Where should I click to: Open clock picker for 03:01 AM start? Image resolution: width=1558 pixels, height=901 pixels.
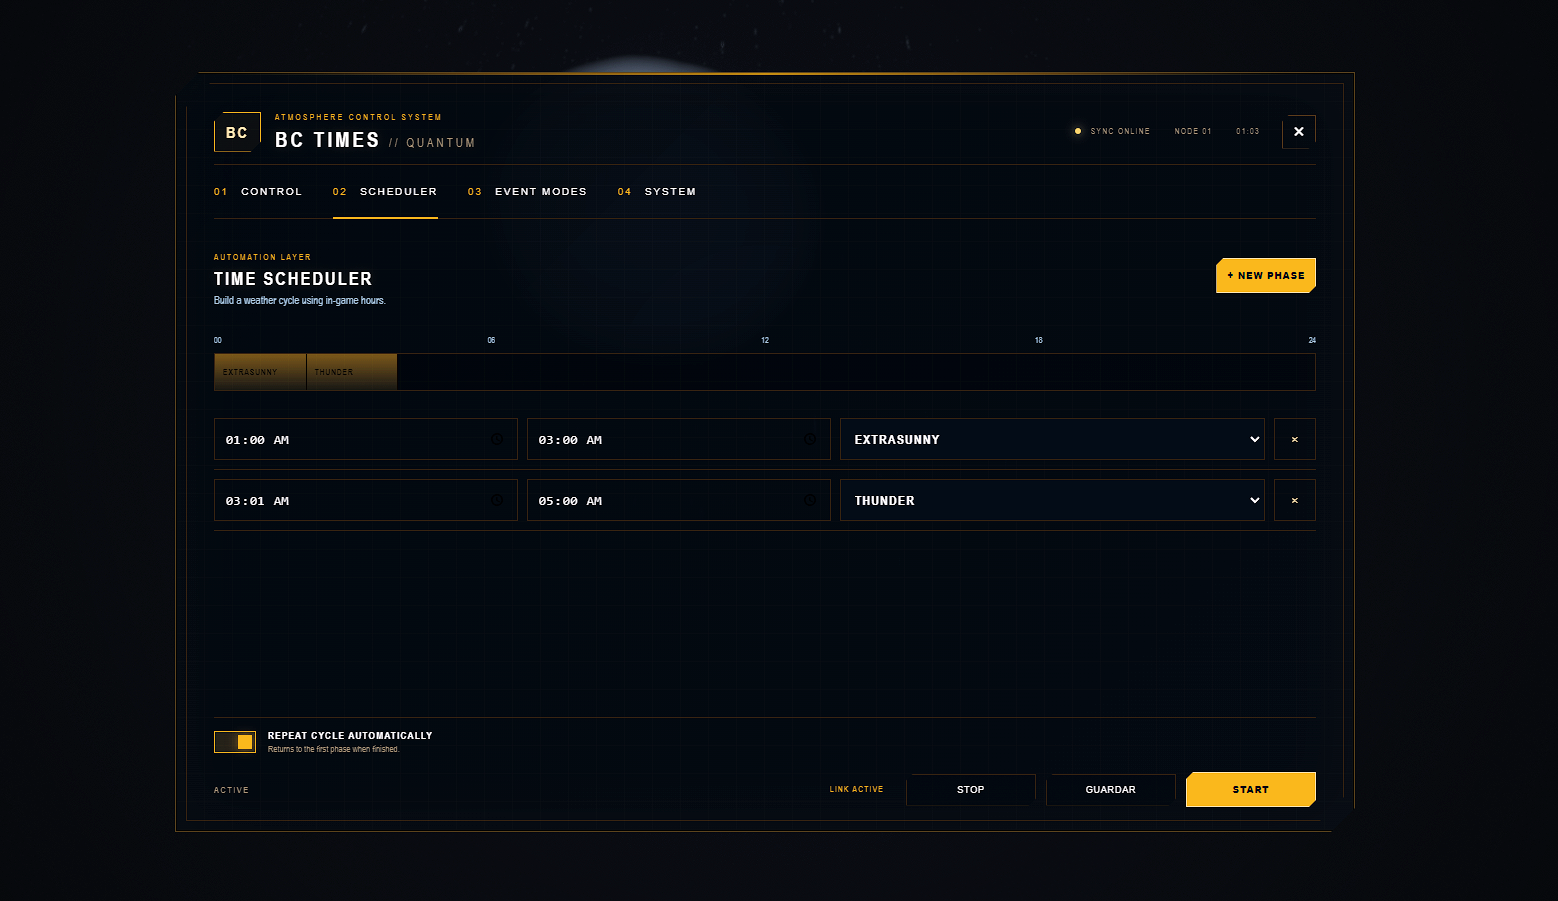click(497, 500)
